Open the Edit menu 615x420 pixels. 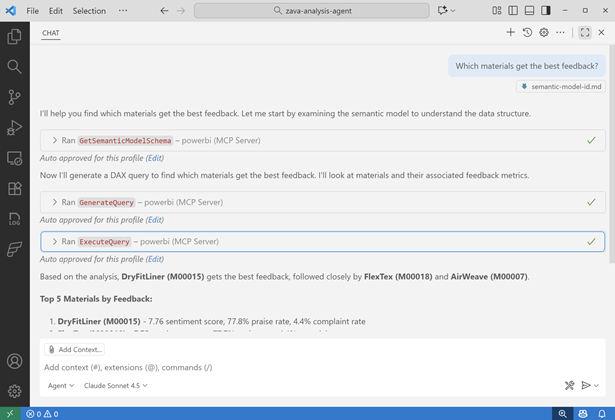click(x=55, y=11)
